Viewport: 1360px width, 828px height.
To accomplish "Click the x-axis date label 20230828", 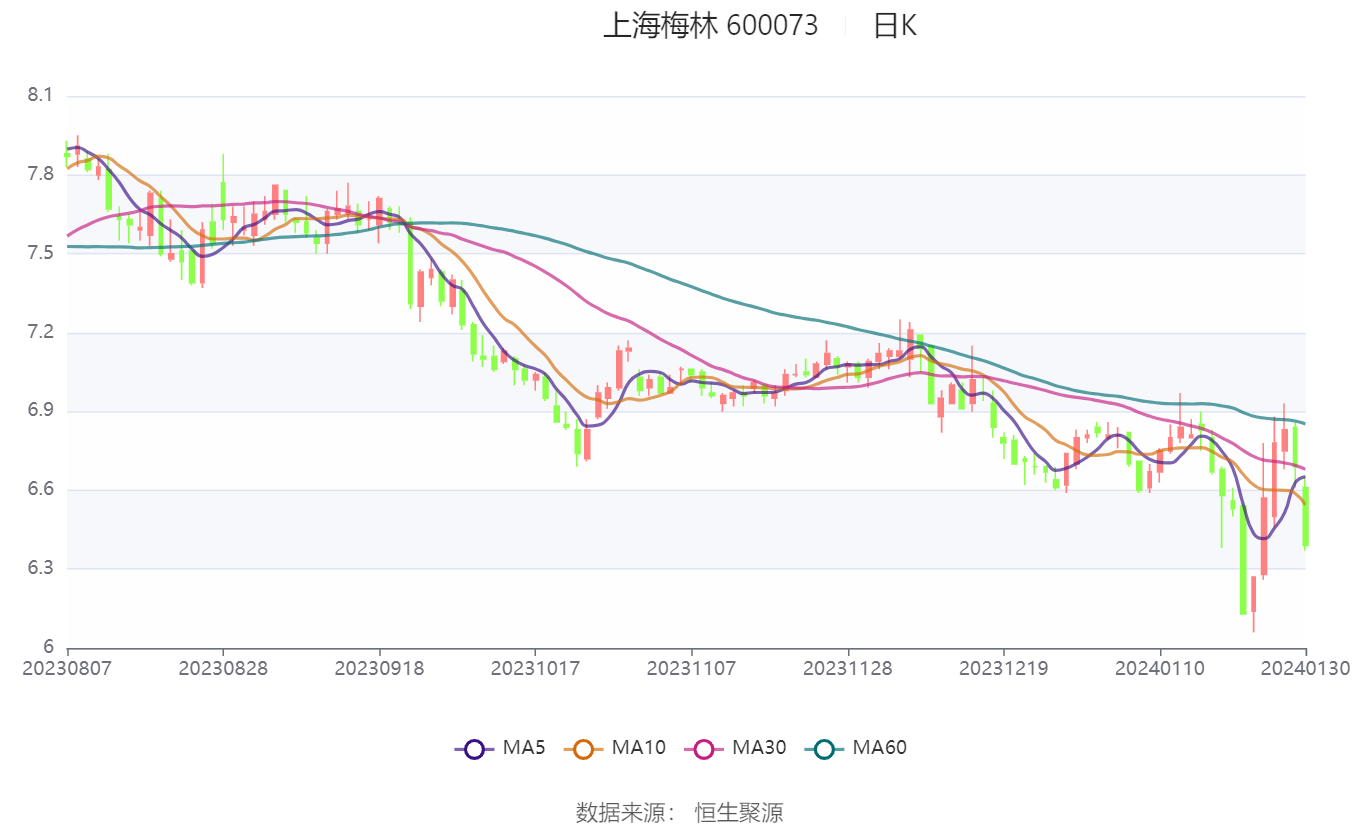I will (x=223, y=668).
